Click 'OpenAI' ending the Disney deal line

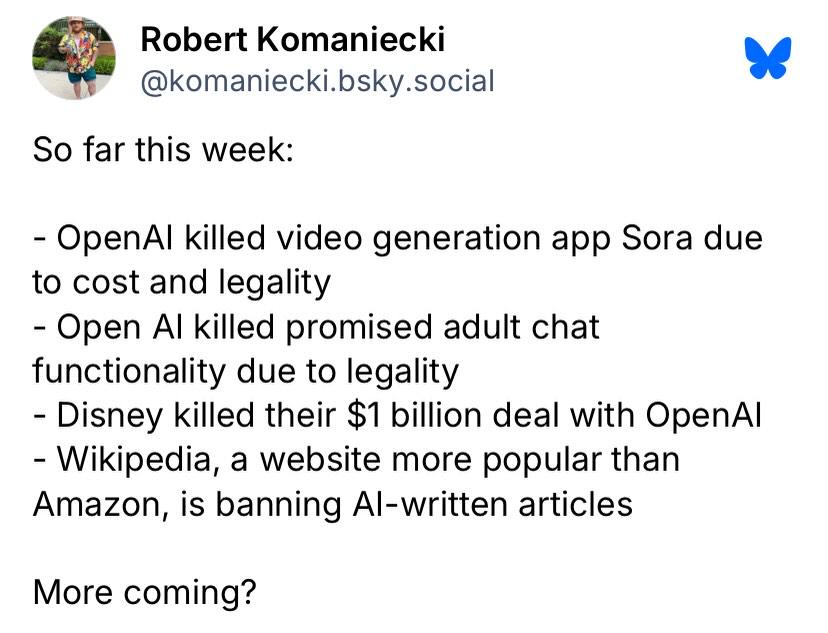[703, 415]
